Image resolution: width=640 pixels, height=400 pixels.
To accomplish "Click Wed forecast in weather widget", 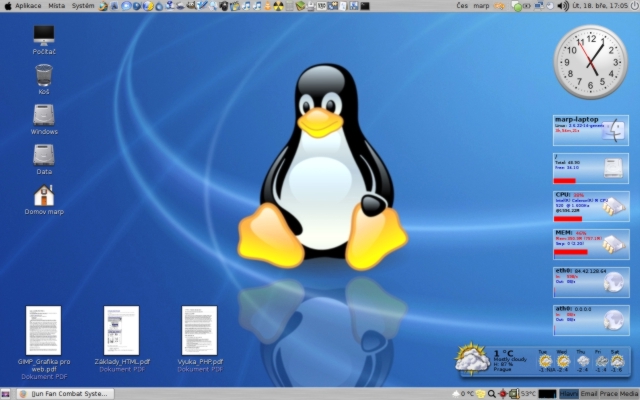I will (x=563, y=360).
